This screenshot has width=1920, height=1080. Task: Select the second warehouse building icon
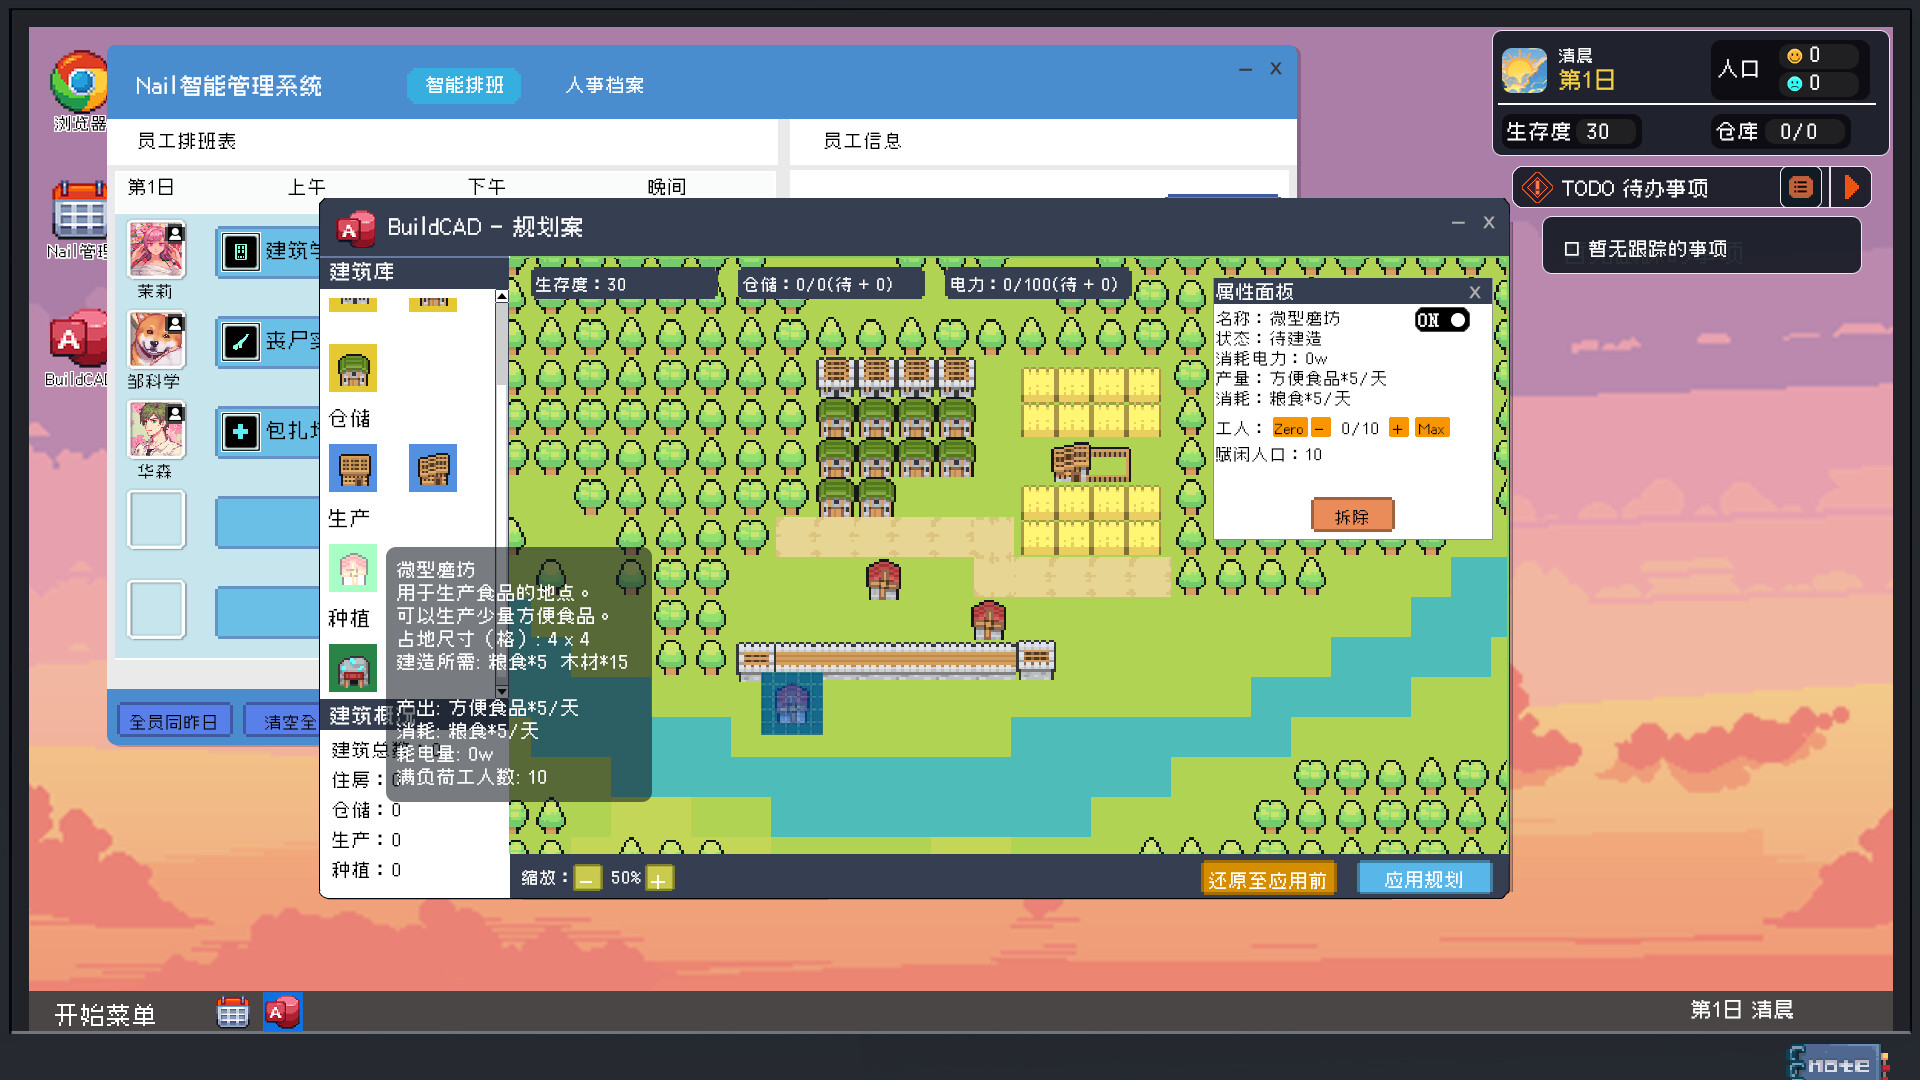coord(432,468)
